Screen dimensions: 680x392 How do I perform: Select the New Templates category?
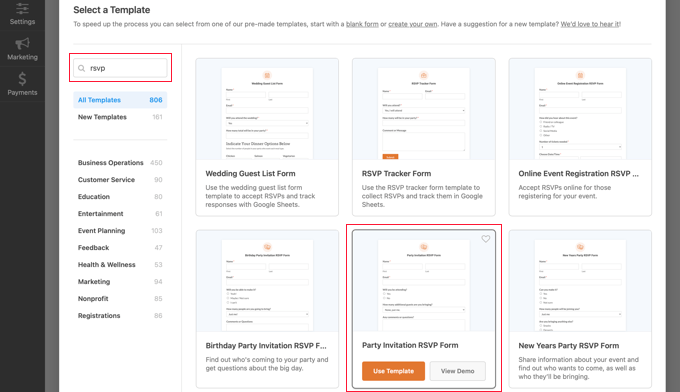[x=120, y=117]
